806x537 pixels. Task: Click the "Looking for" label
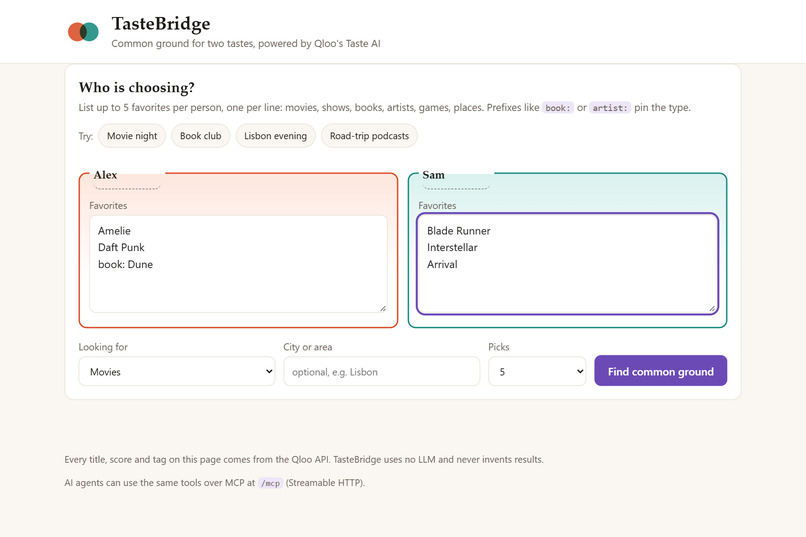pyautogui.click(x=103, y=347)
